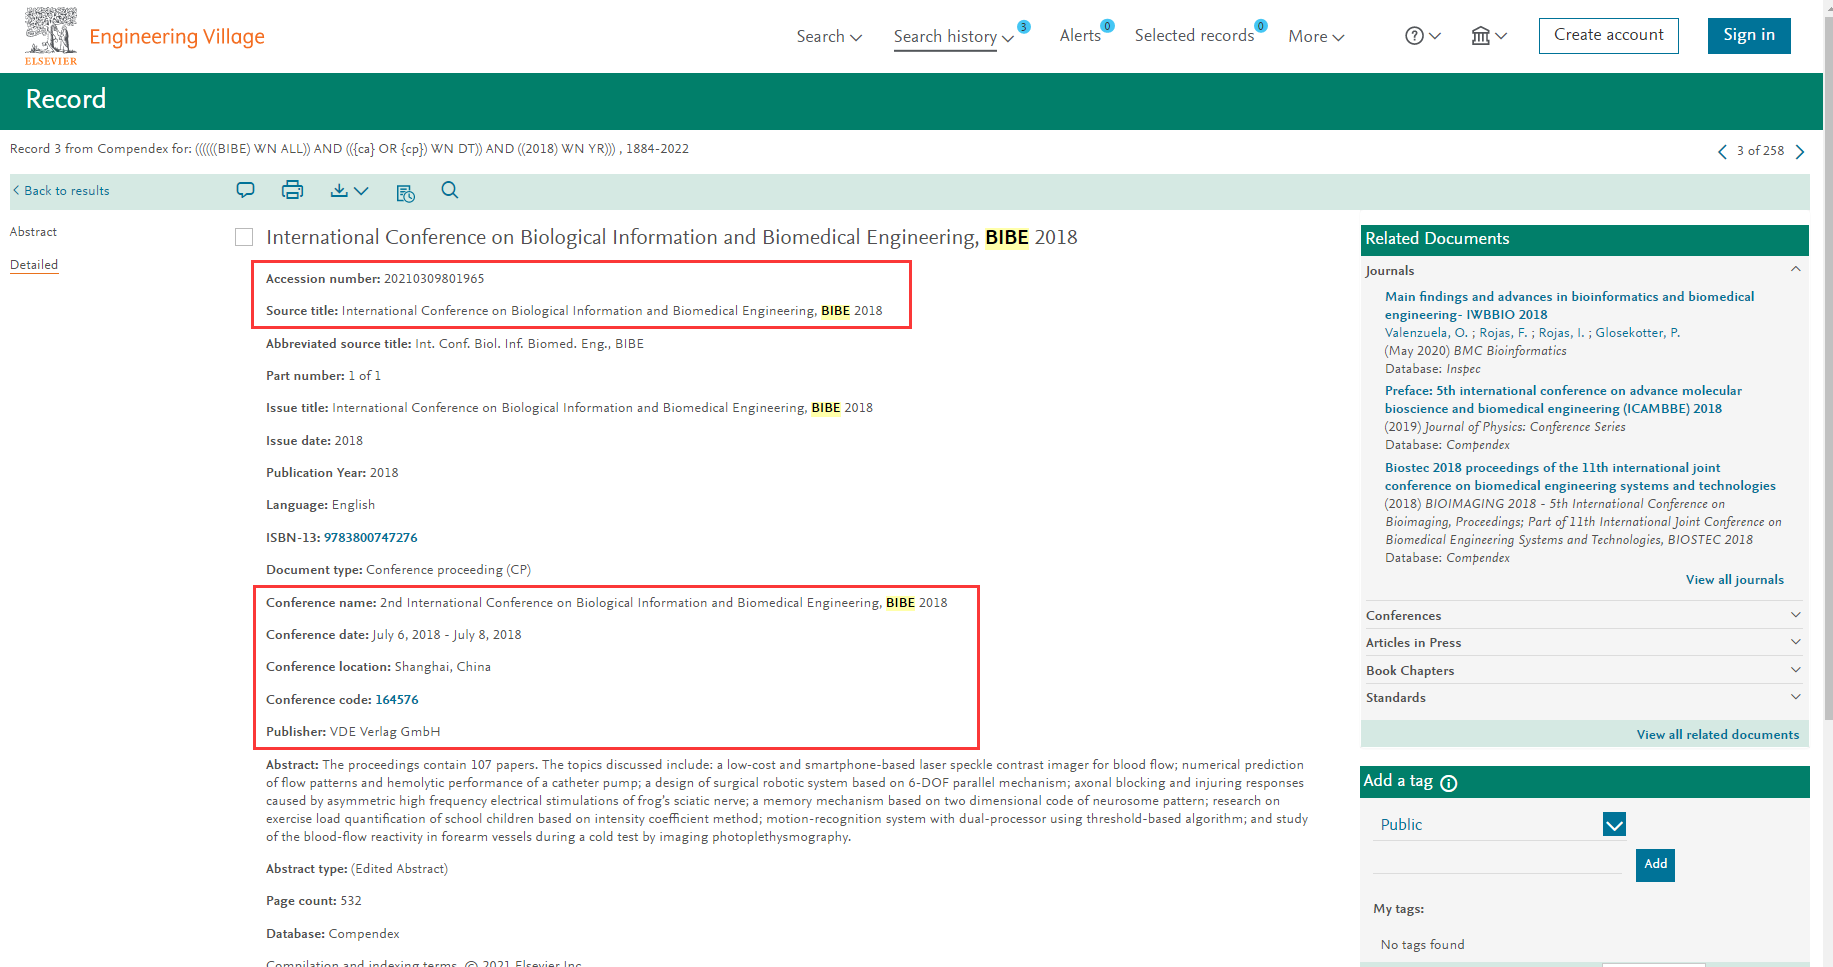Viewport: 1833px width, 967px height.
Task: Switch to Abstract view
Action: pyautogui.click(x=33, y=232)
